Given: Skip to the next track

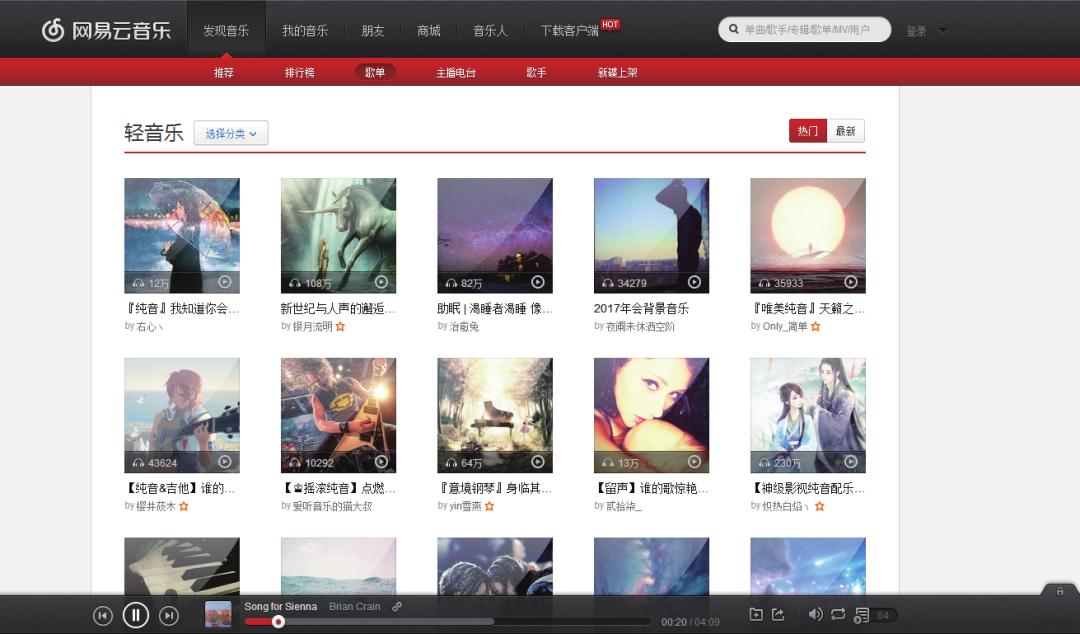Looking at the screenshot, I should tap(167, 615).
